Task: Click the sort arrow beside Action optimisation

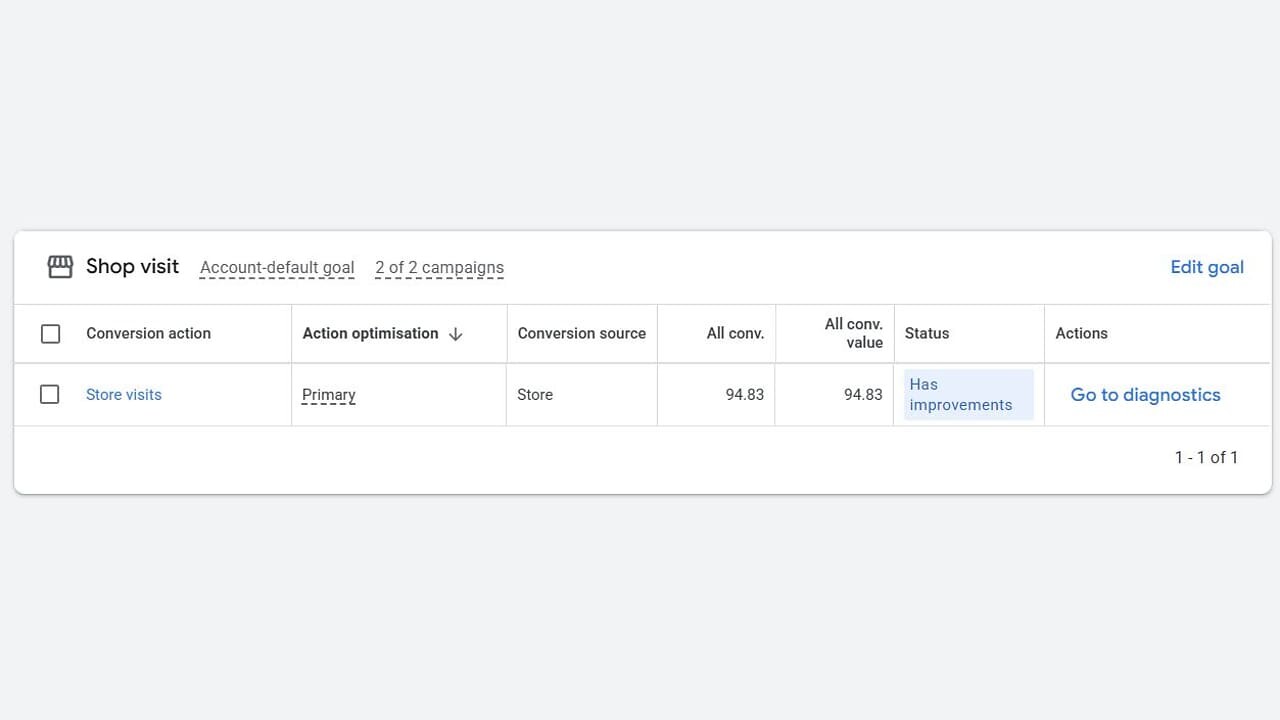Action: point(456,334)
